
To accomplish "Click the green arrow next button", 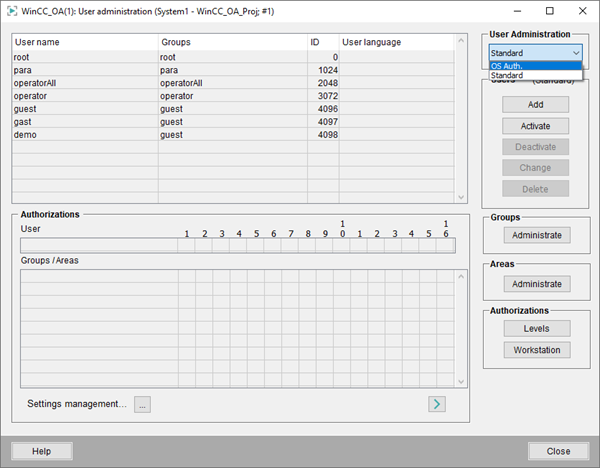I will tap(436, 404).
